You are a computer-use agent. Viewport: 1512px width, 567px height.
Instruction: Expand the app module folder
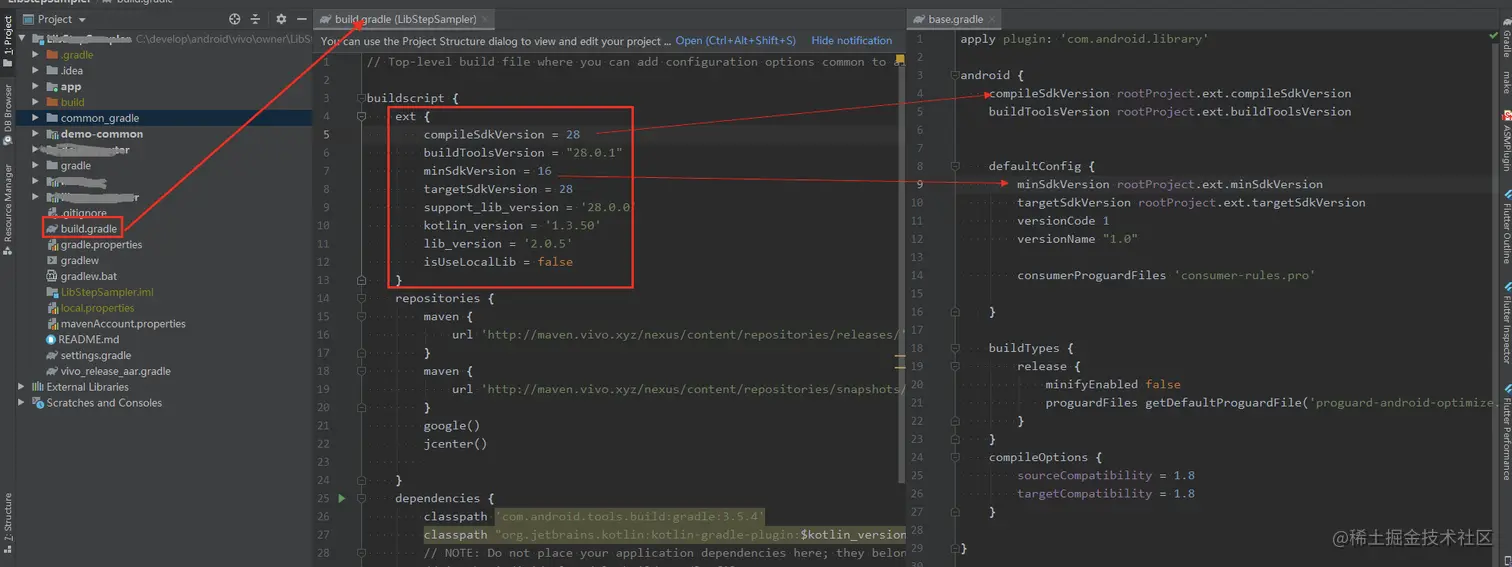tap(36, 87)
